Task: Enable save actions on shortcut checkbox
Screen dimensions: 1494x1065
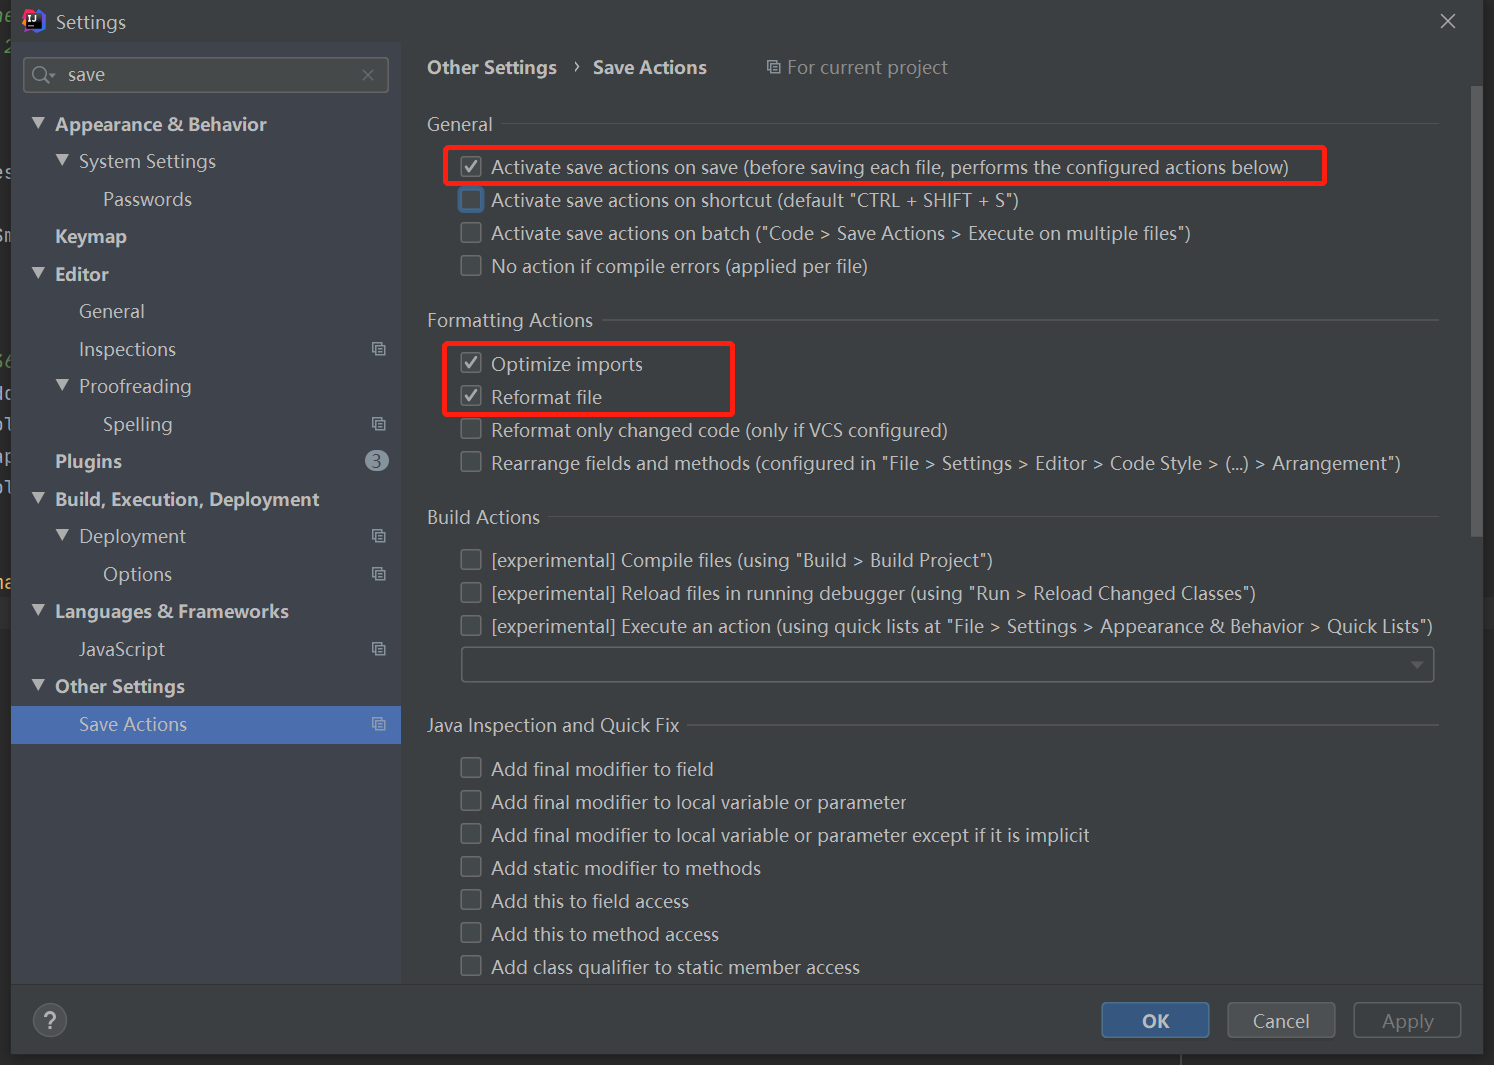Action: [471, 200]
